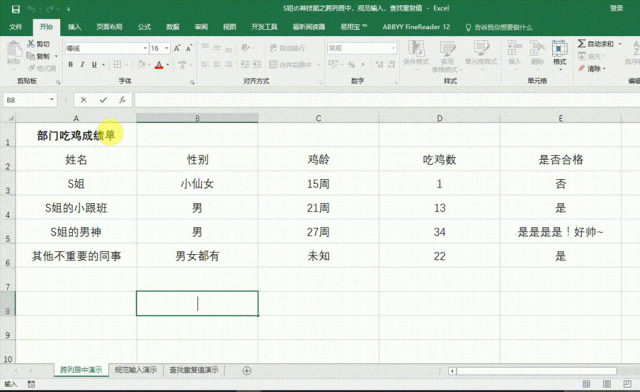Click the AutoSum sigma icon
The width and height of the screenshot is (640, 392).
[x=581, y=43]
